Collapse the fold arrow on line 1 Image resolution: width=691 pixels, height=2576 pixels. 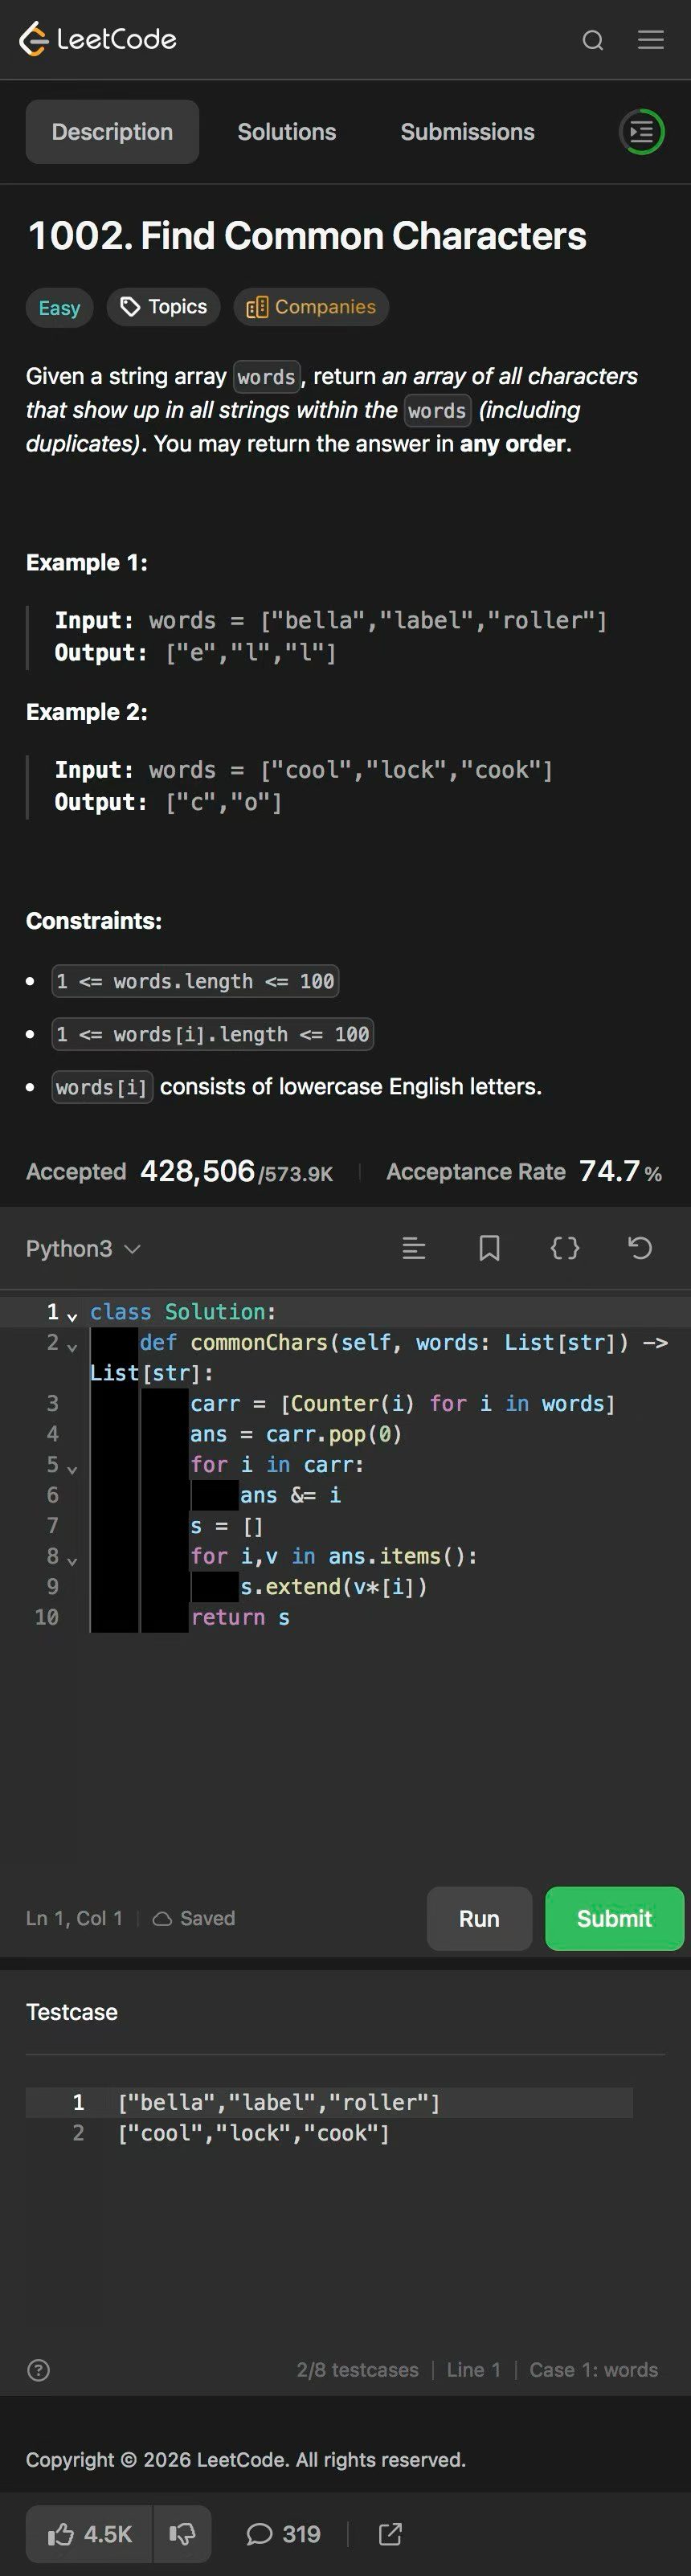click(72, 1316)
